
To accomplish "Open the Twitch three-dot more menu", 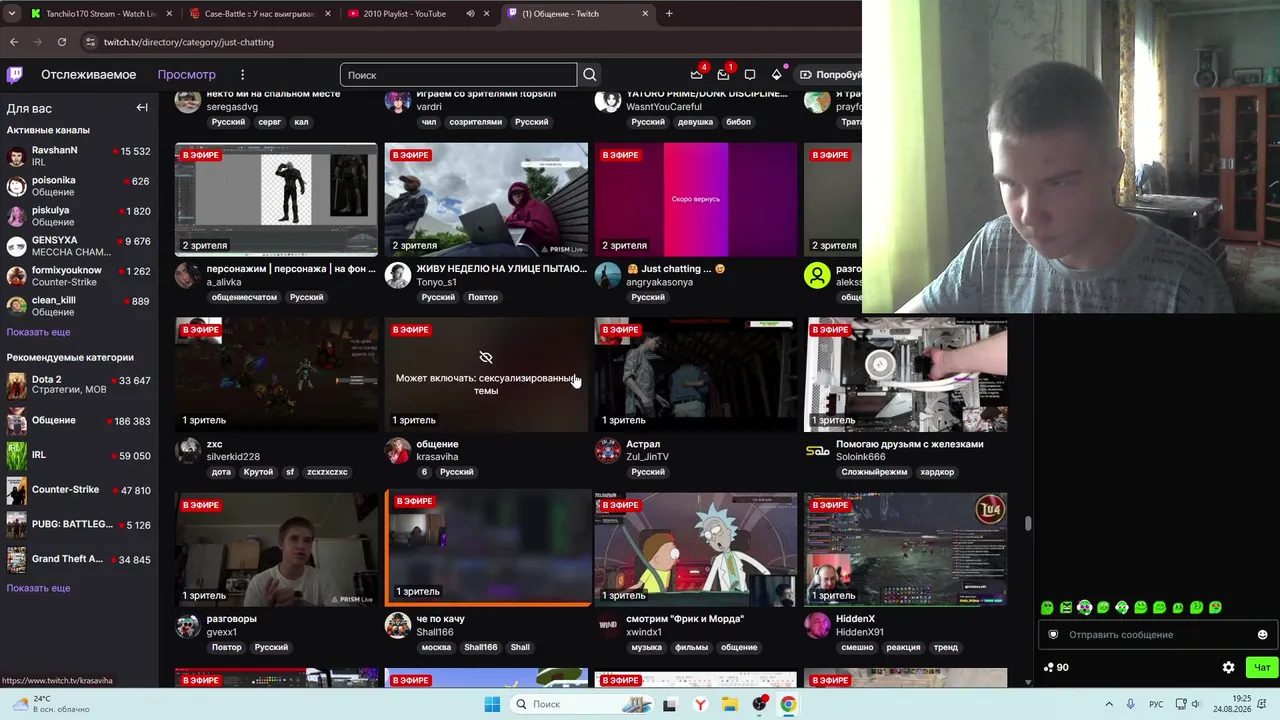I will point(242,75).
